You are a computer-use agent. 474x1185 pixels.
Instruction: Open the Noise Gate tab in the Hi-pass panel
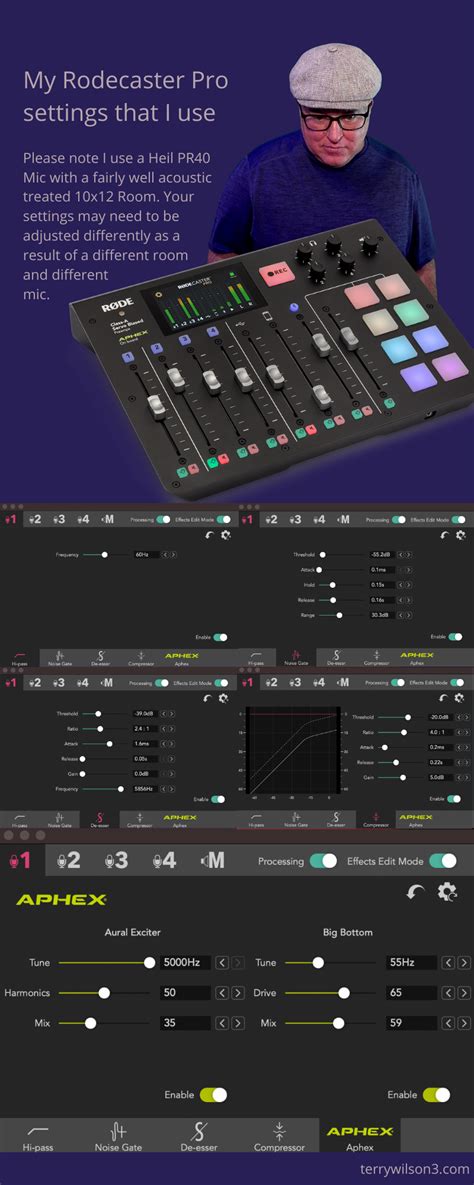[60, 659]
